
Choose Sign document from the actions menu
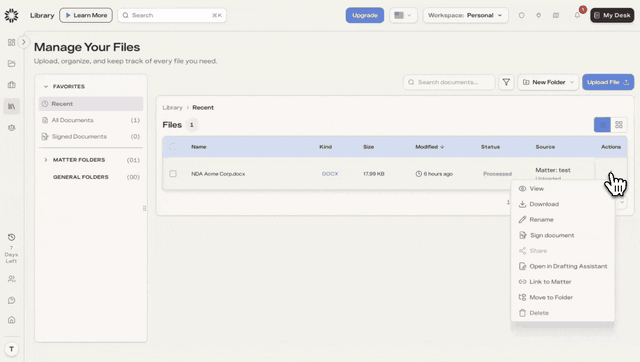pyautogui.click(x=562, y=235)
